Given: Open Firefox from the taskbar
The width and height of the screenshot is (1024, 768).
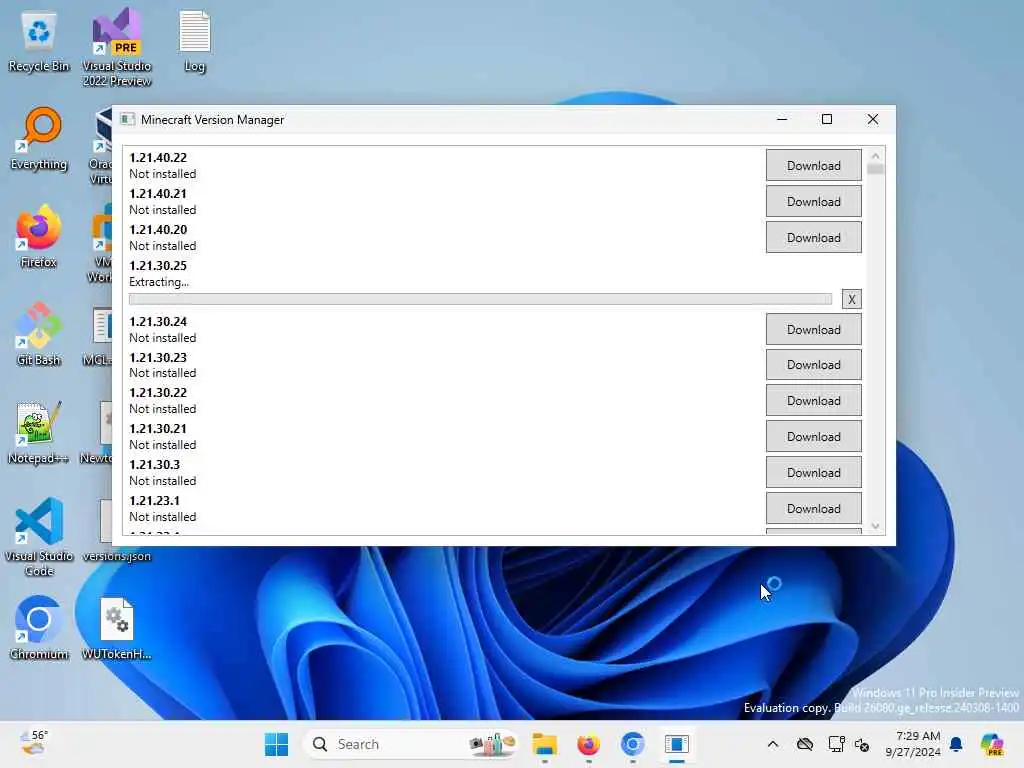Looking at the screenshot, I should (x=588, y=744).
